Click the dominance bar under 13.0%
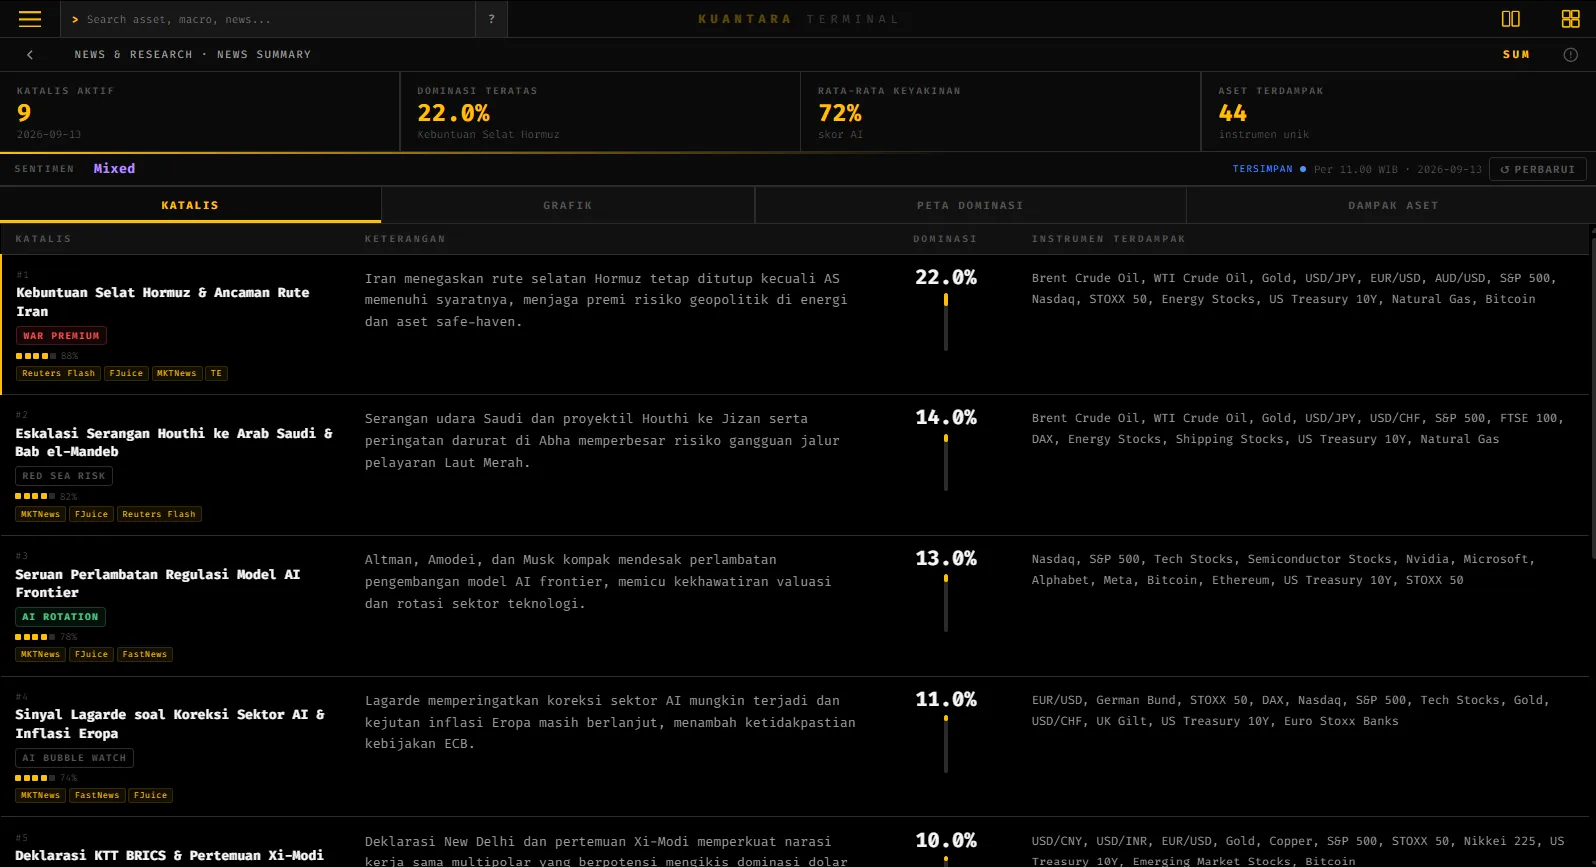Viewport: 1596px width, 867px height. (945, 602)
